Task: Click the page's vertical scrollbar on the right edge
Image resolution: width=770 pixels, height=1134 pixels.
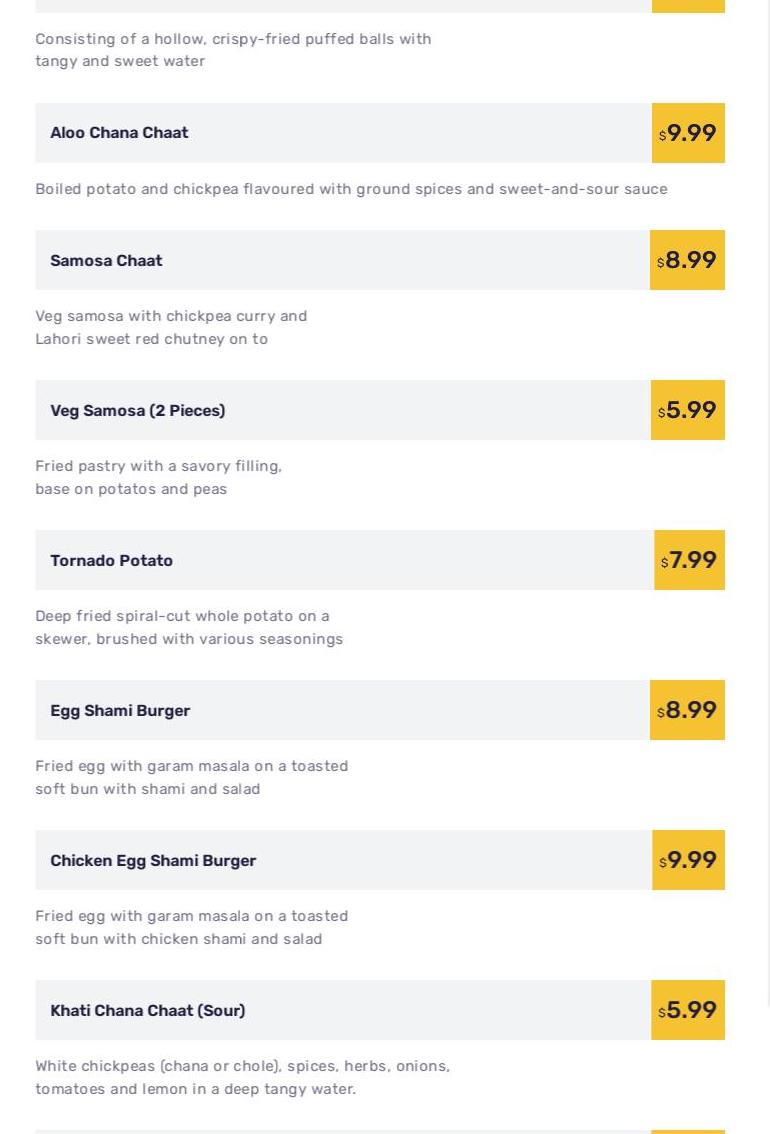Action: click(x=767, y=500)
